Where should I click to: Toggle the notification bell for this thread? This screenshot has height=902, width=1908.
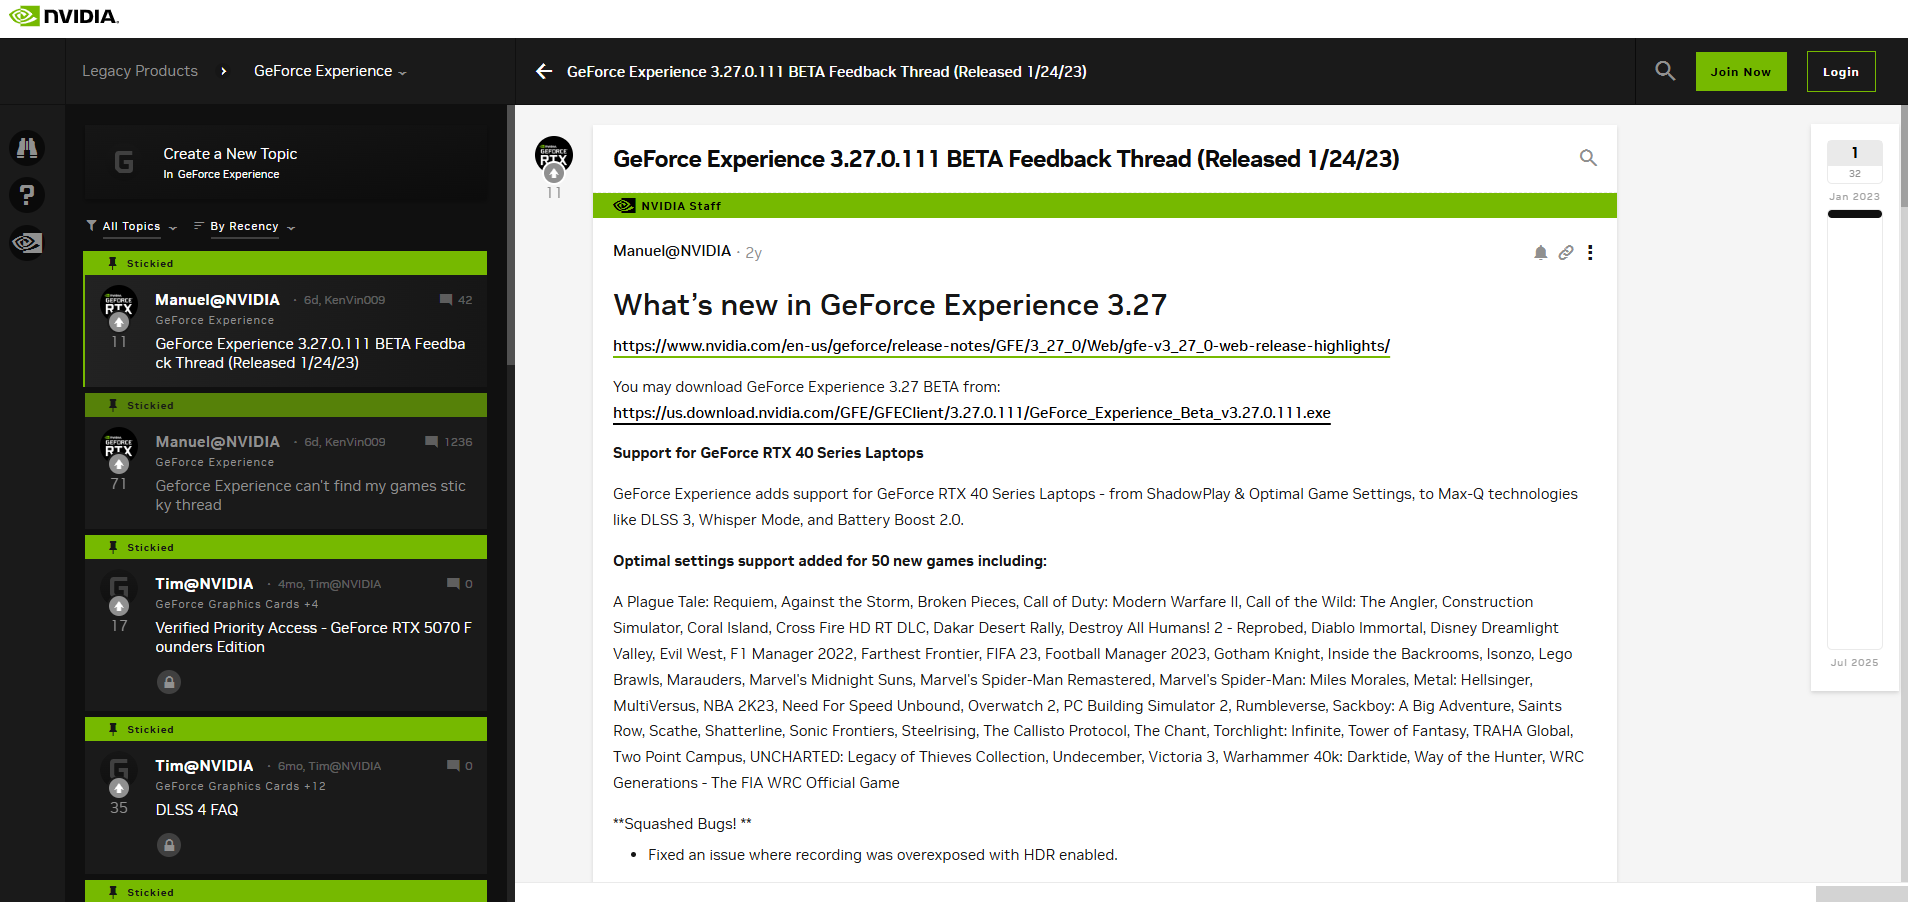1541,253
